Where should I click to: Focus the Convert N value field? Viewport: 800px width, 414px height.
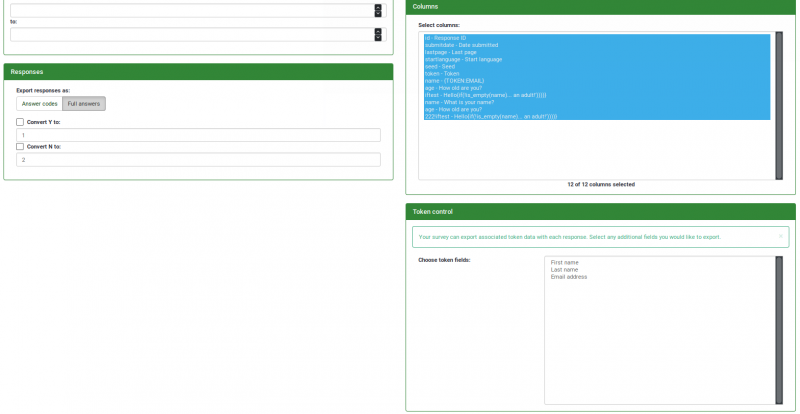click(x=198, y=159)
